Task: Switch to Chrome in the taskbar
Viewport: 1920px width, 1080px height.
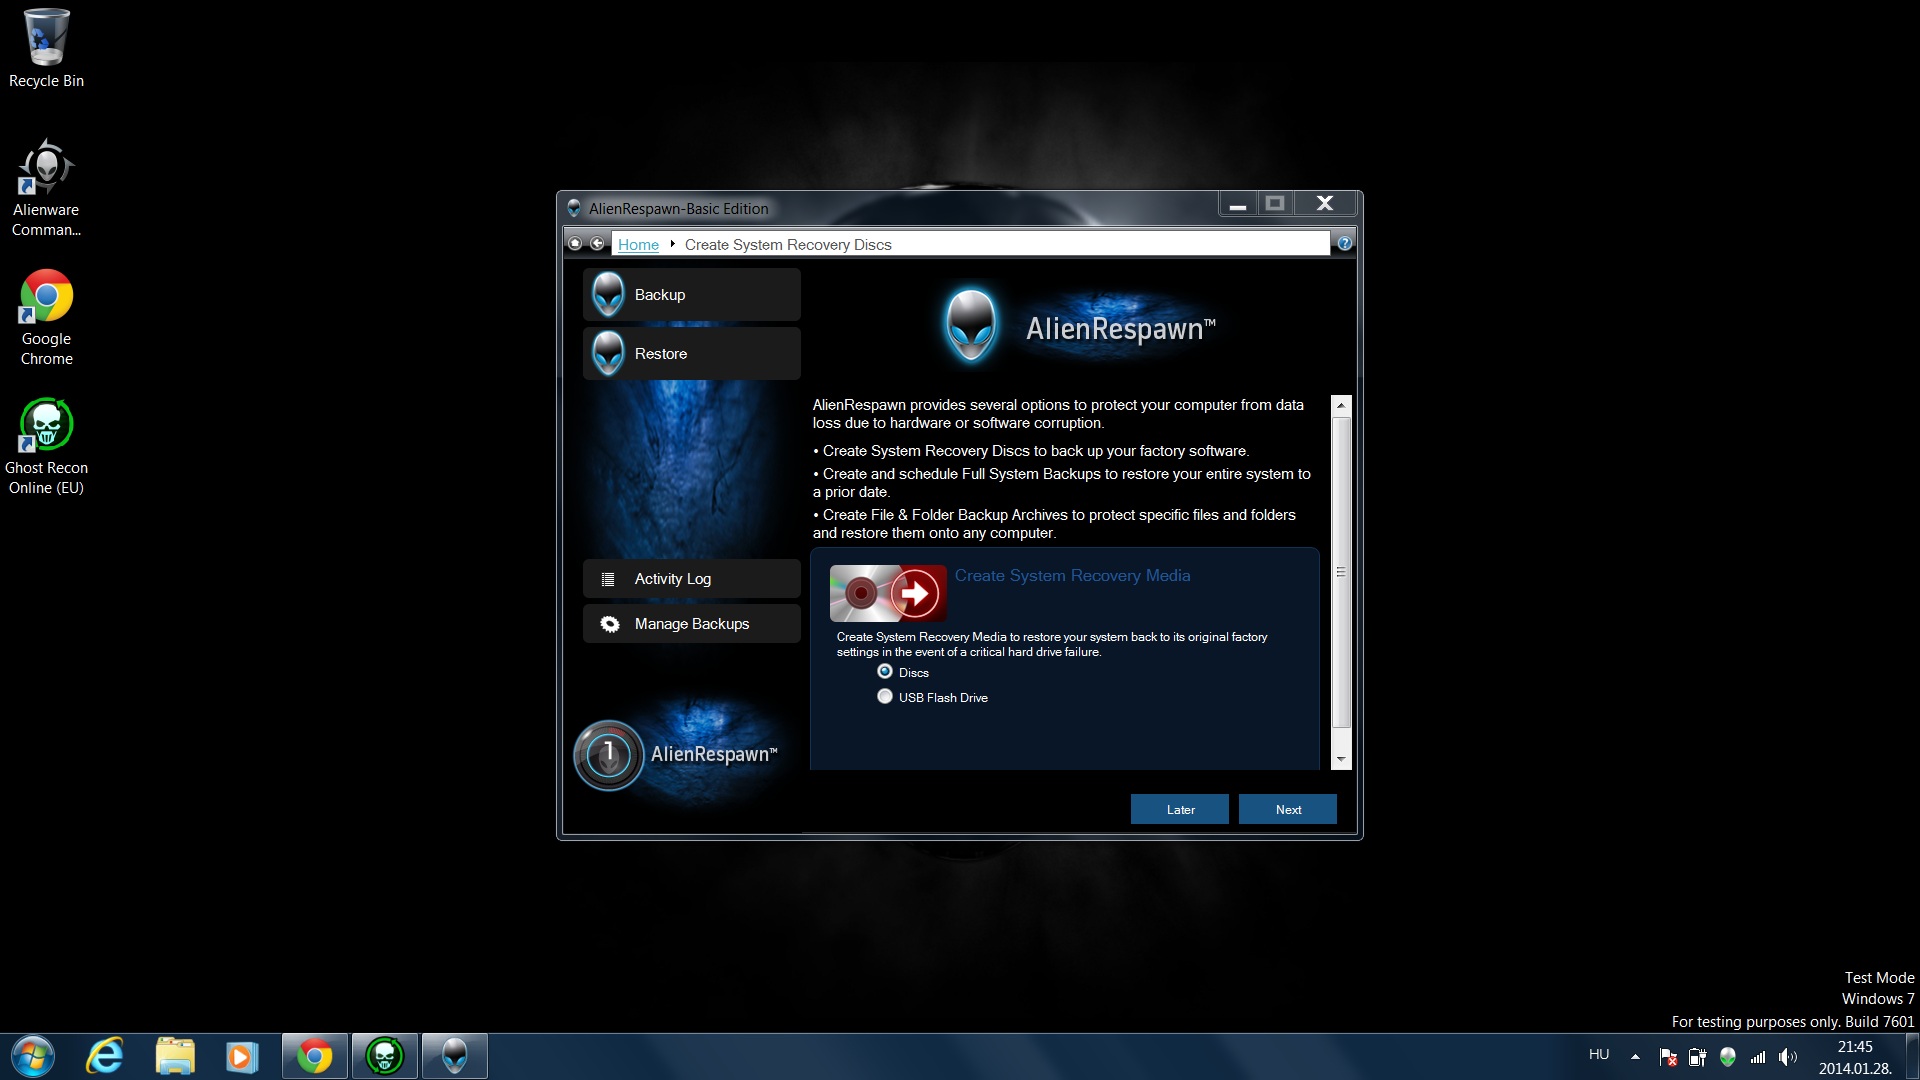Action: point(315,1056)
